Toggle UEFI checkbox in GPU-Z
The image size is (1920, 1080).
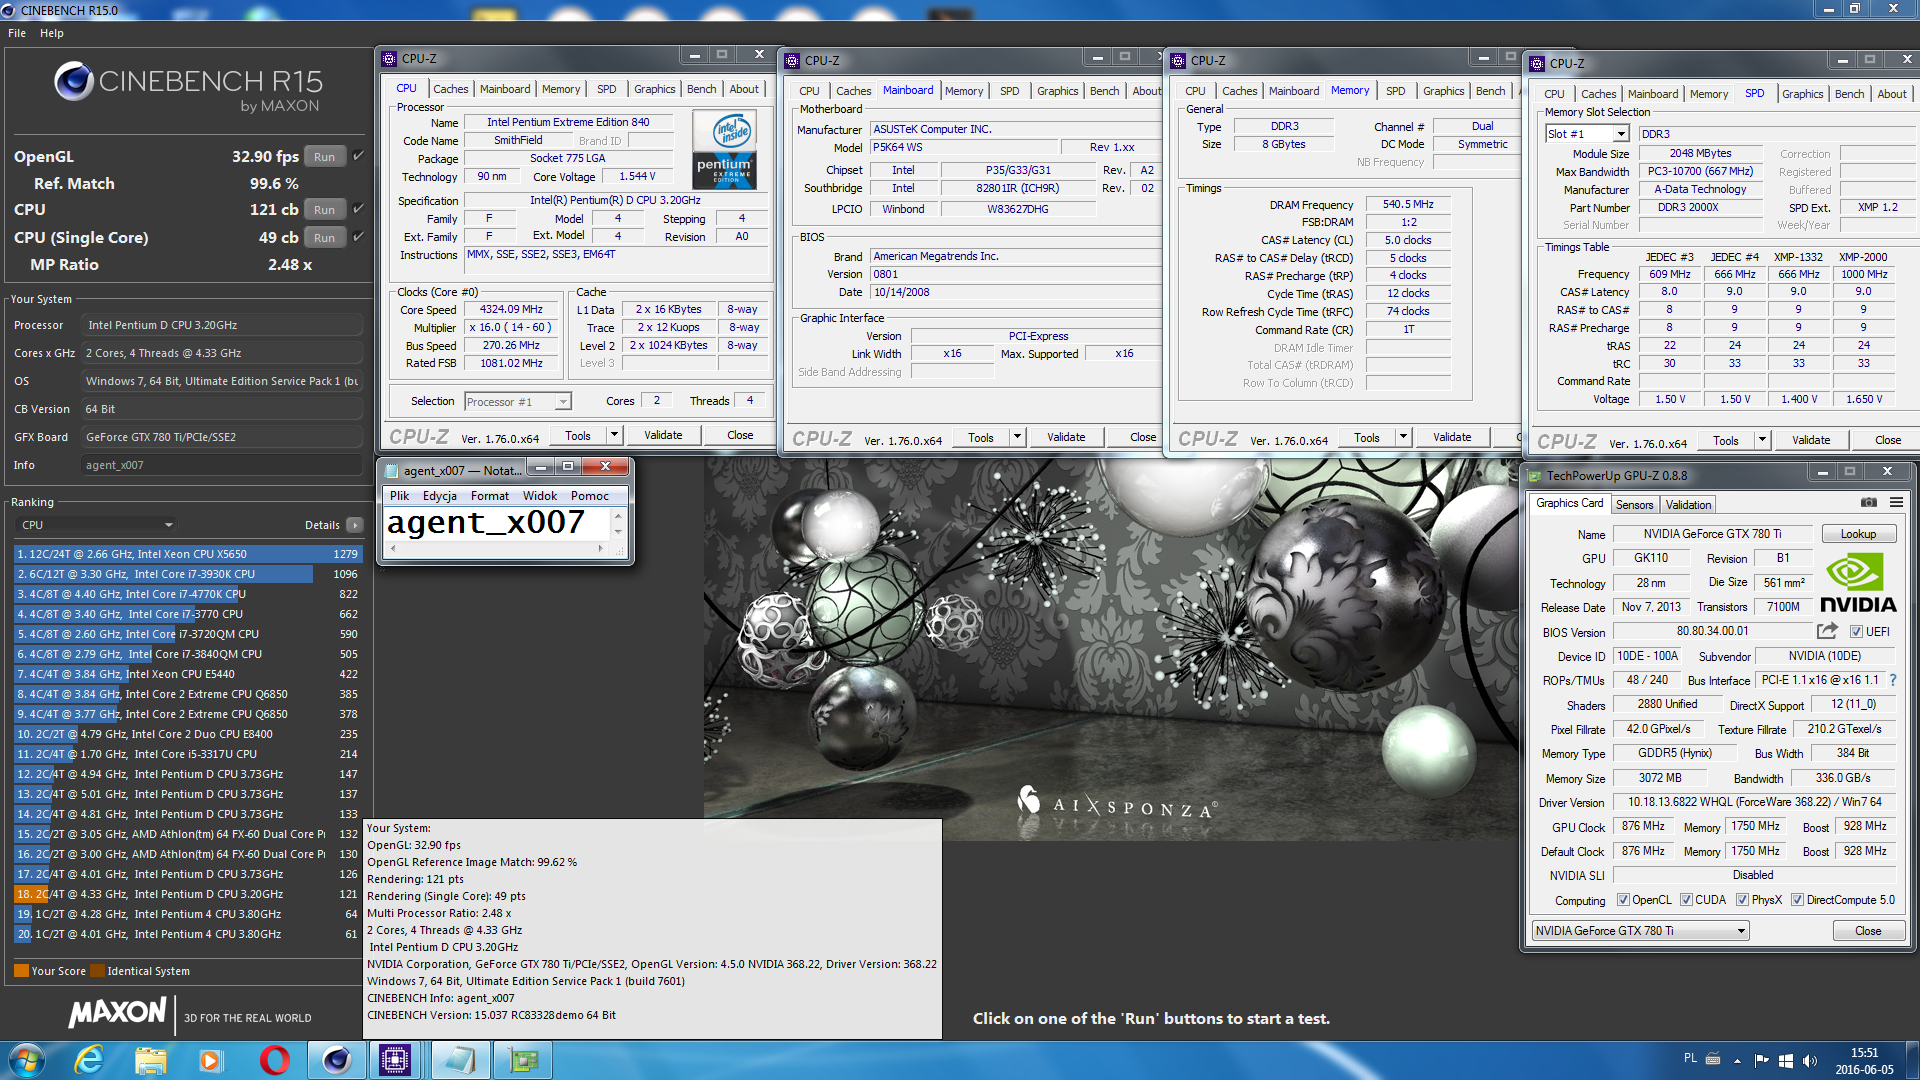[1855, 632]
